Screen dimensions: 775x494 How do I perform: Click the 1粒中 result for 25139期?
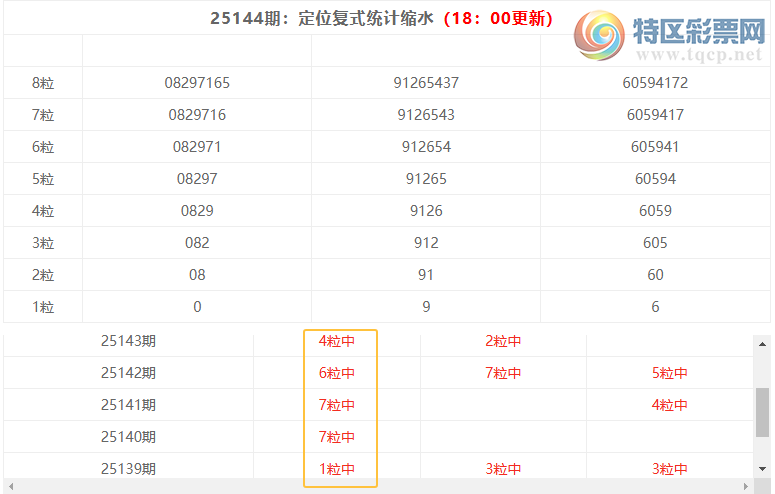click(x=337, y=469)
